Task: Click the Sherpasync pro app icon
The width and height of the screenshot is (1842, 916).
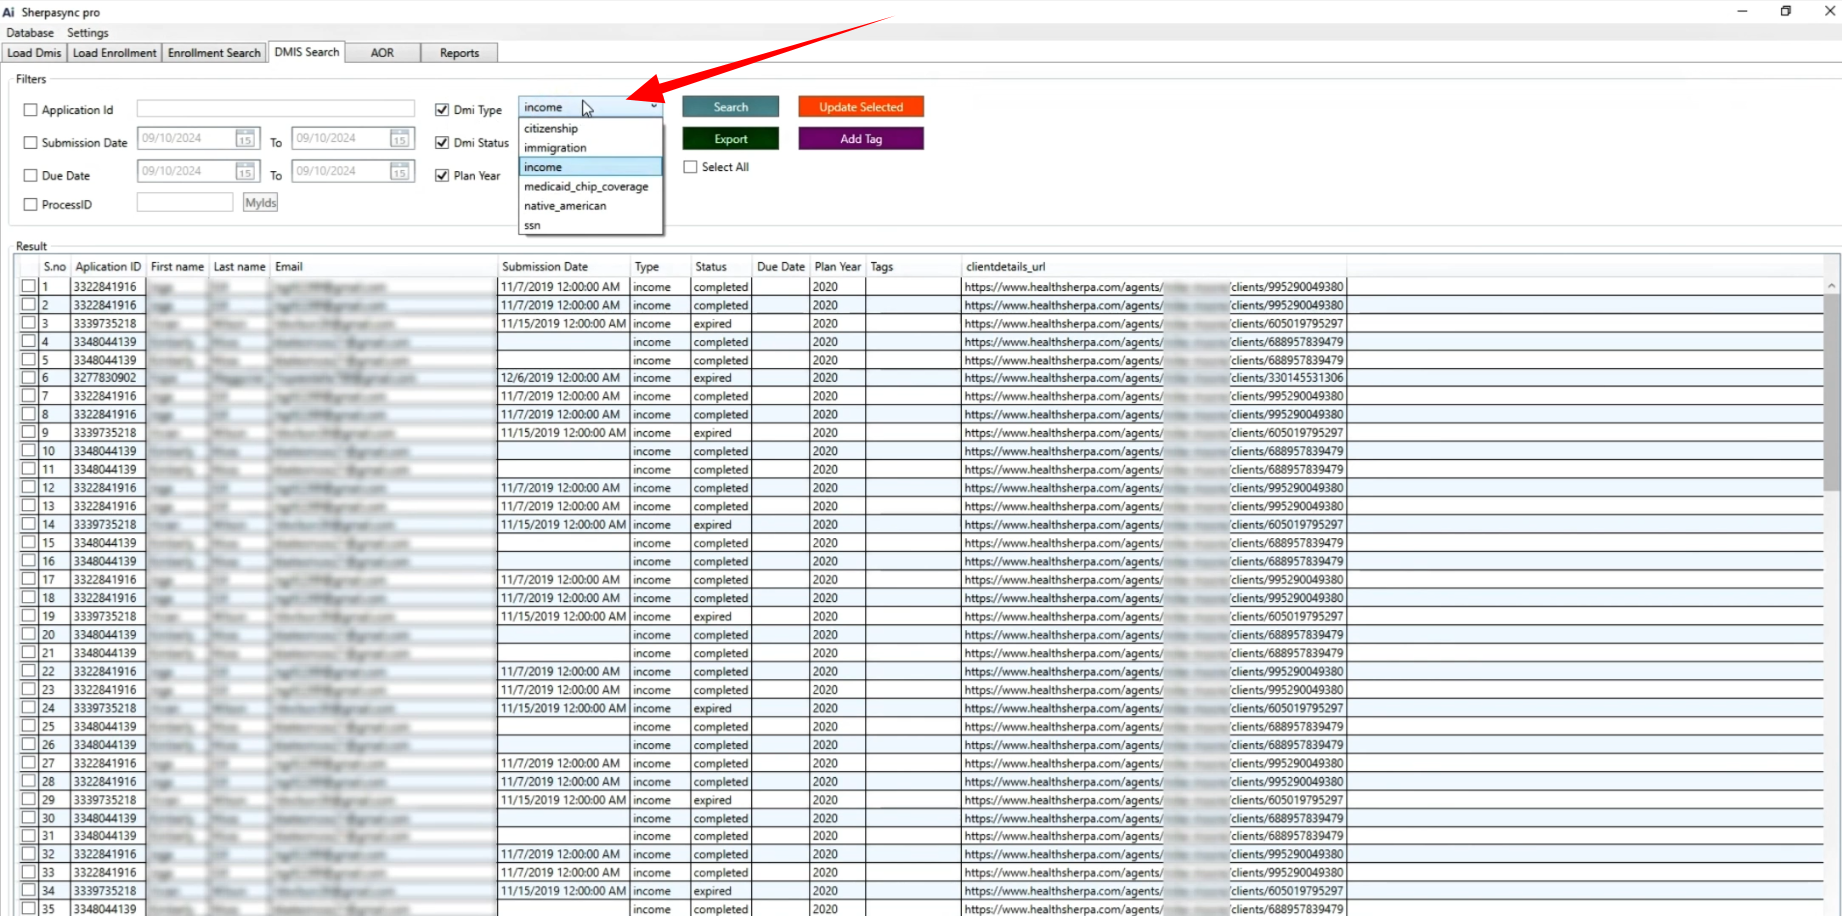Action: 9,12
